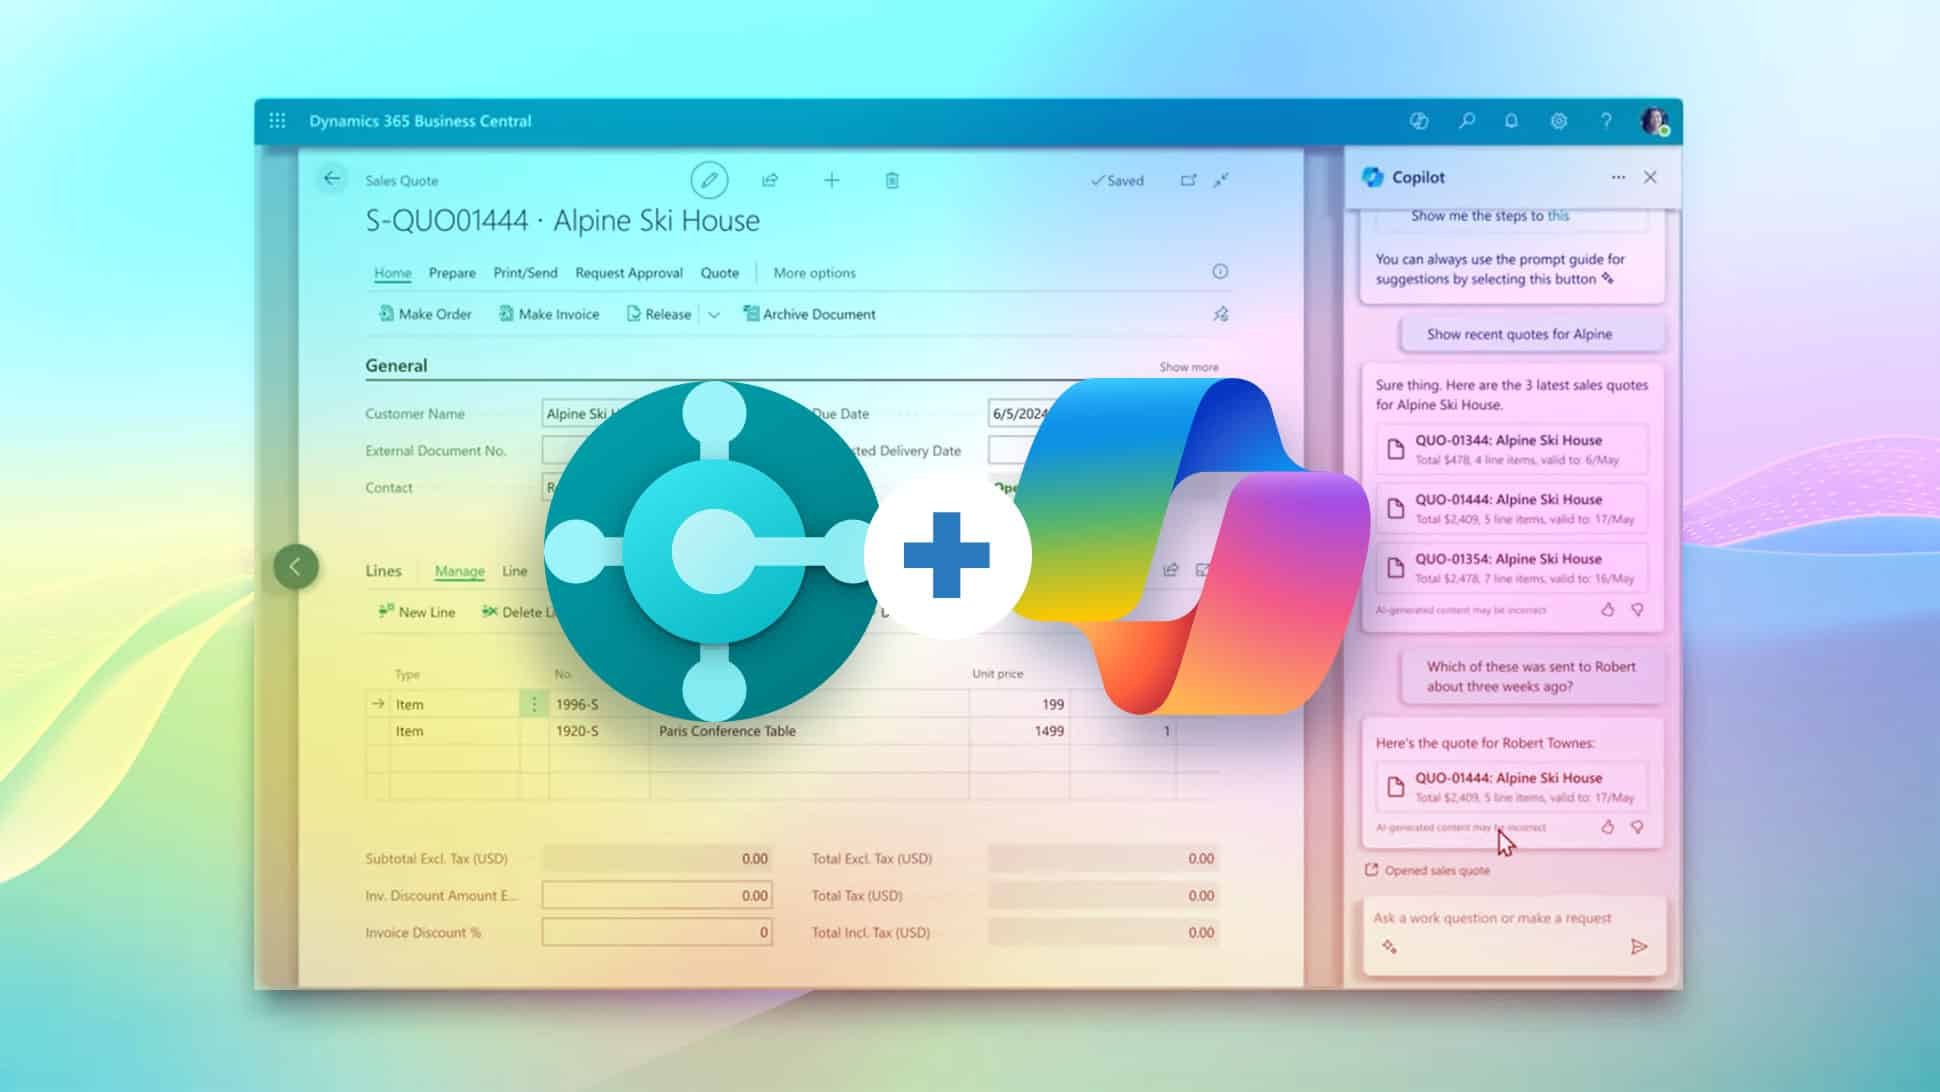Click thumbs down on latest quotes answer
Image resolution: width=1940 pixels, height=1092 pixels.
coord(1637,609)
